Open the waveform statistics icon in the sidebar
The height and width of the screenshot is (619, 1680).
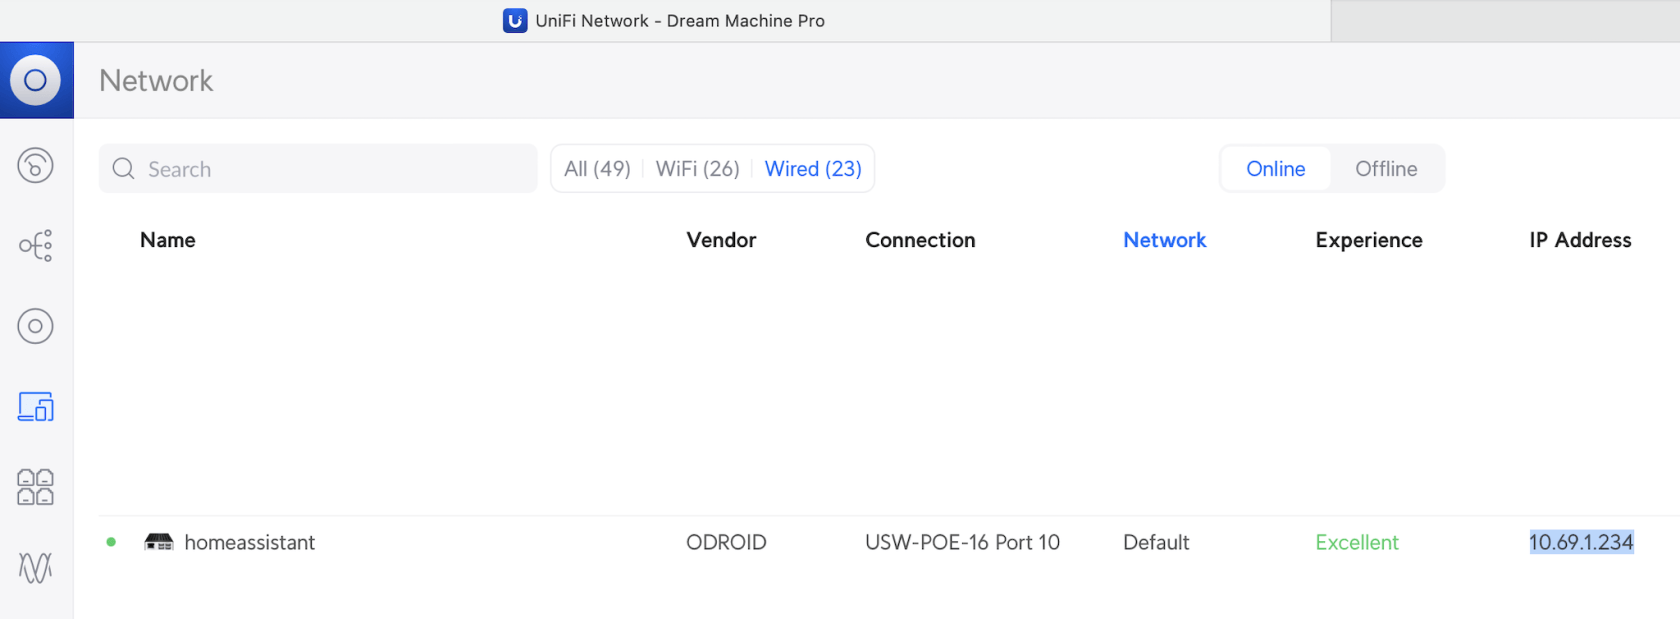click(36, 568)
